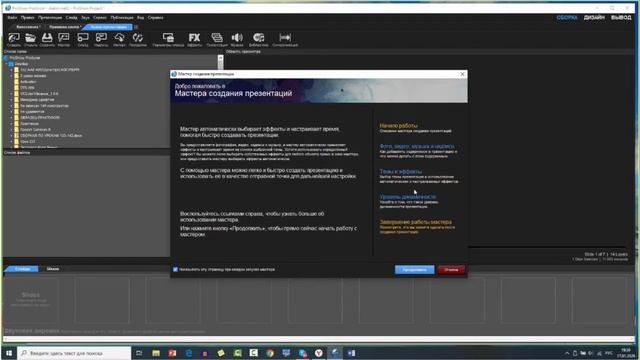Open PowerPoint from the taskbar
Viewport: 640px width, 360px height.
point(172,353)
